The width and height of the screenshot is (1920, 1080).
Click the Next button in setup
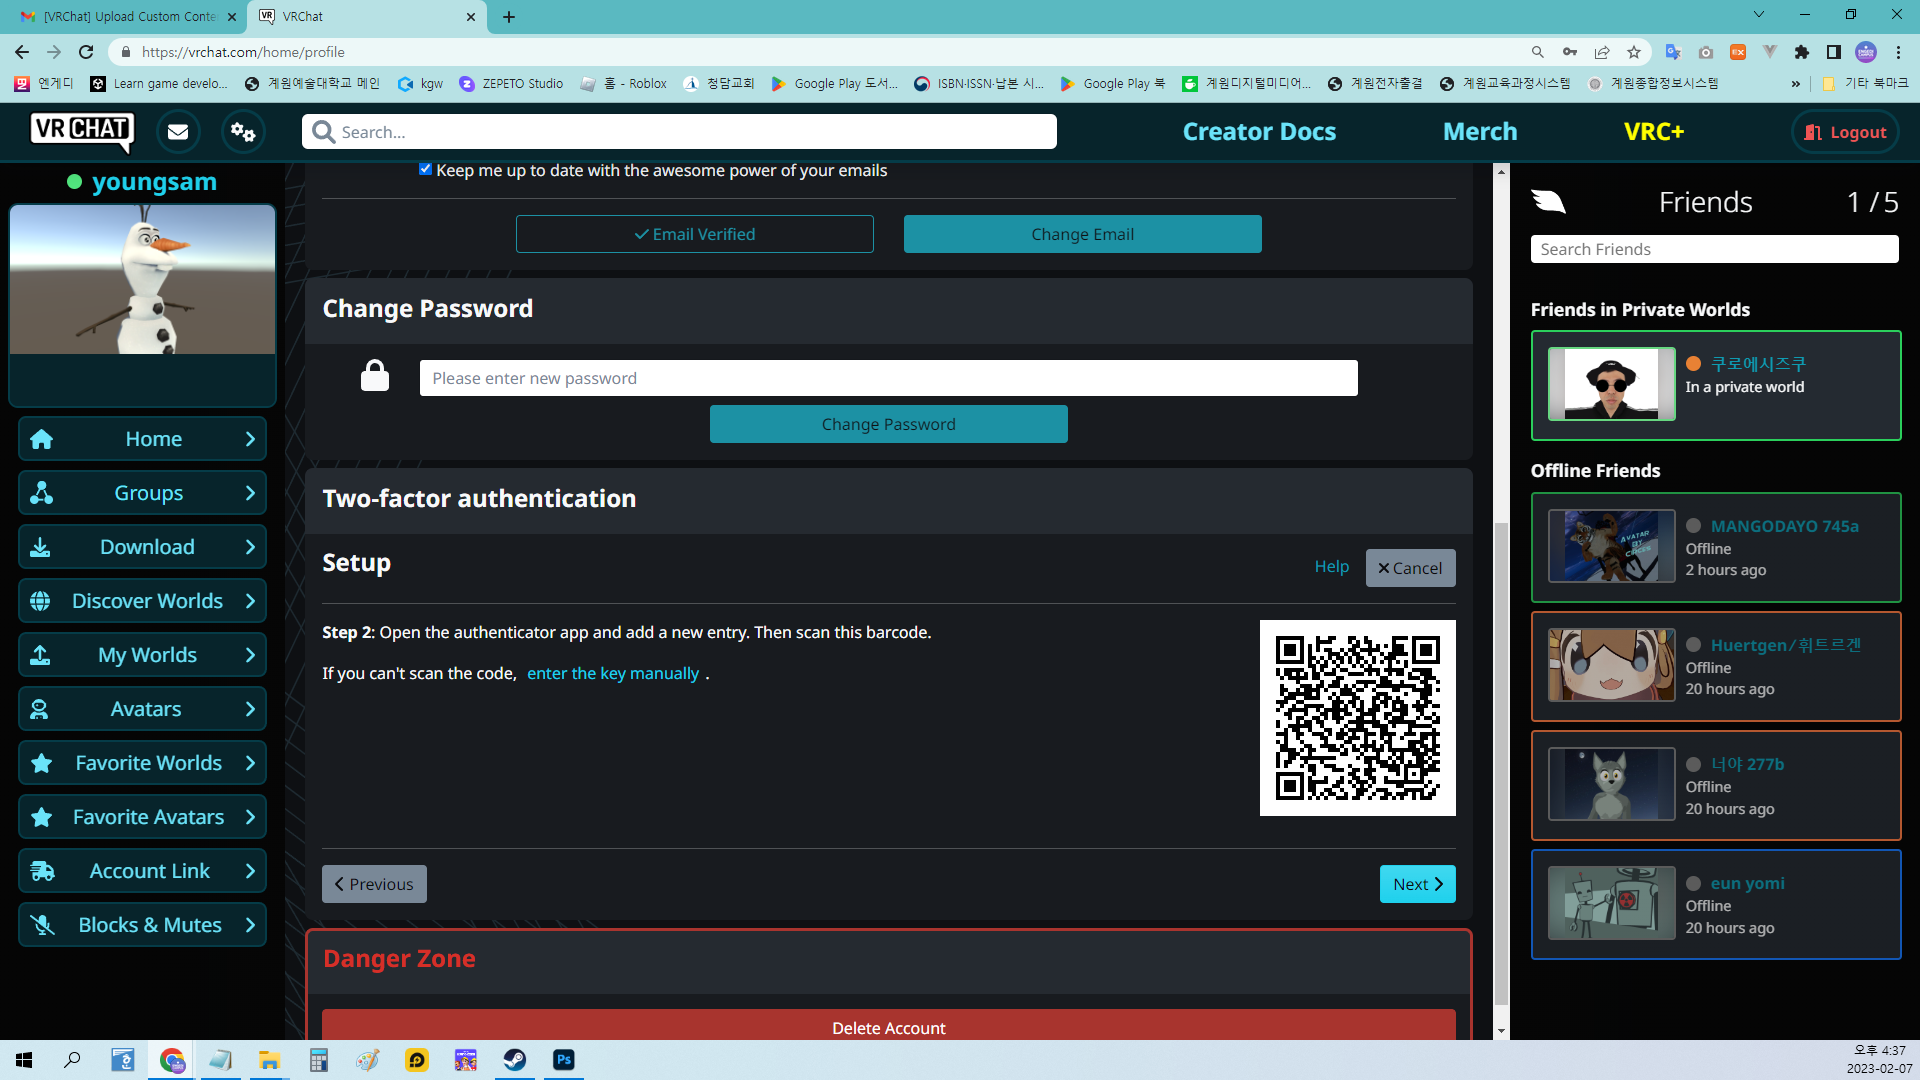pos(1417,884)
